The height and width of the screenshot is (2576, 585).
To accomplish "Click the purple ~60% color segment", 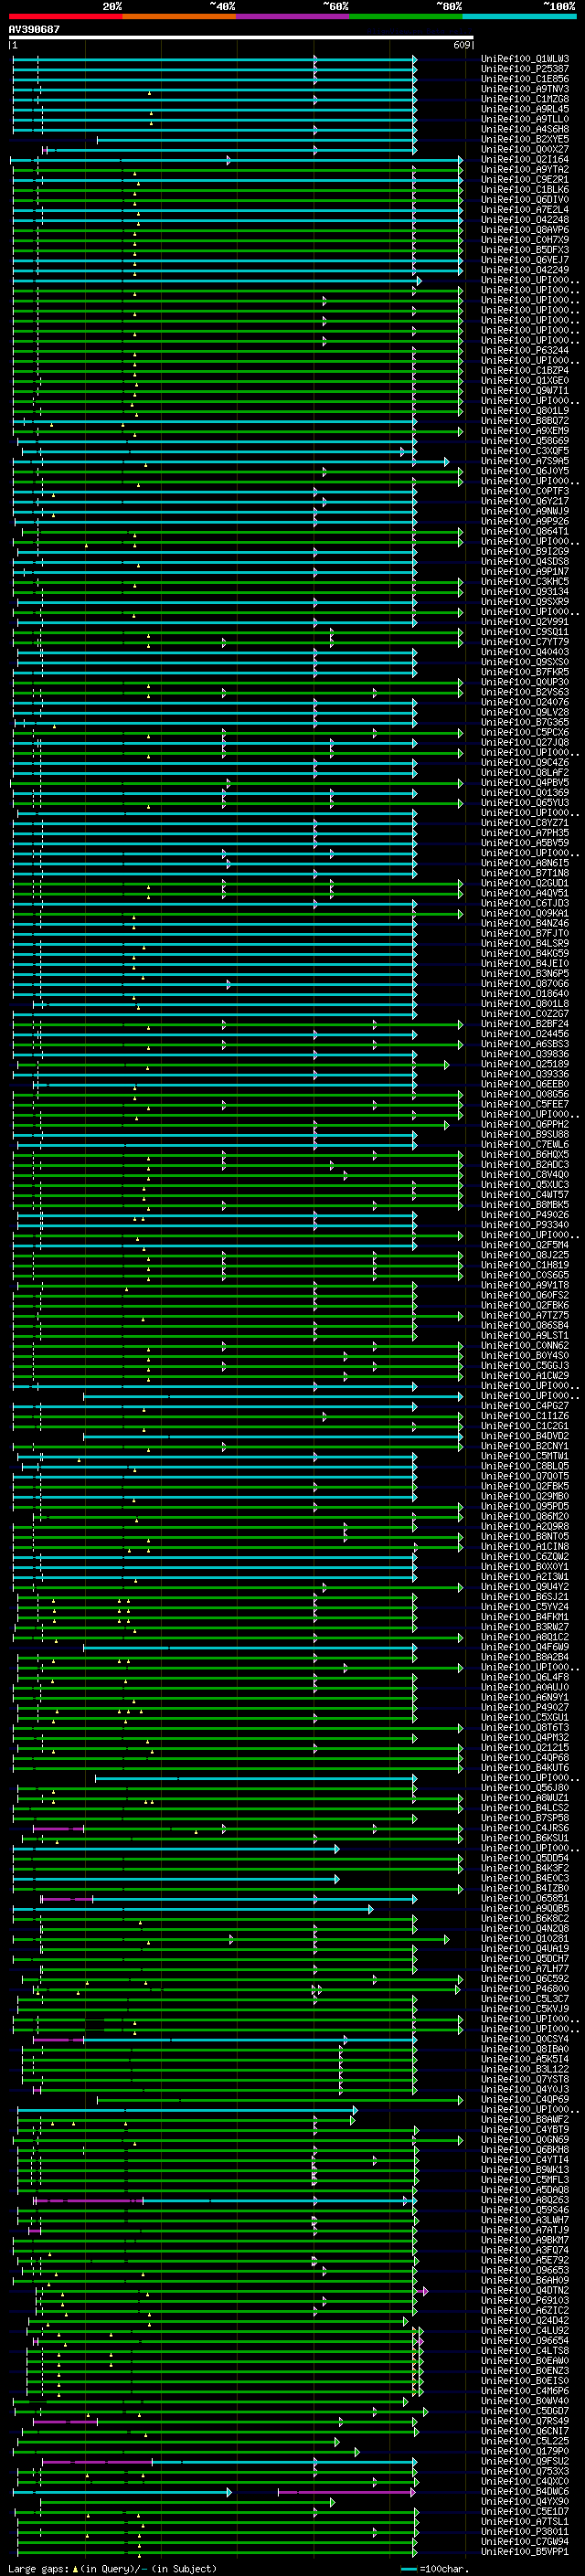I will click(x=293, y=16).
